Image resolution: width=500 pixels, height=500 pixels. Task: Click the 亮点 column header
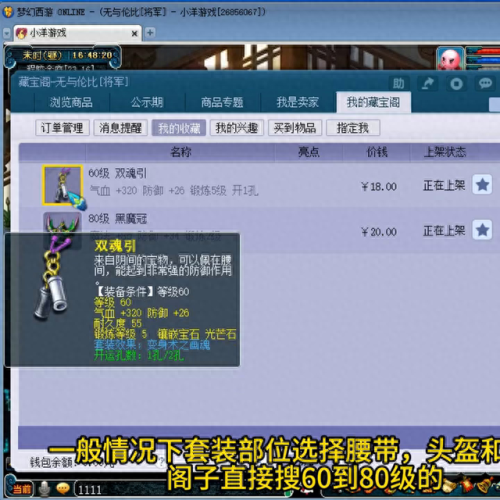[309, 152]
